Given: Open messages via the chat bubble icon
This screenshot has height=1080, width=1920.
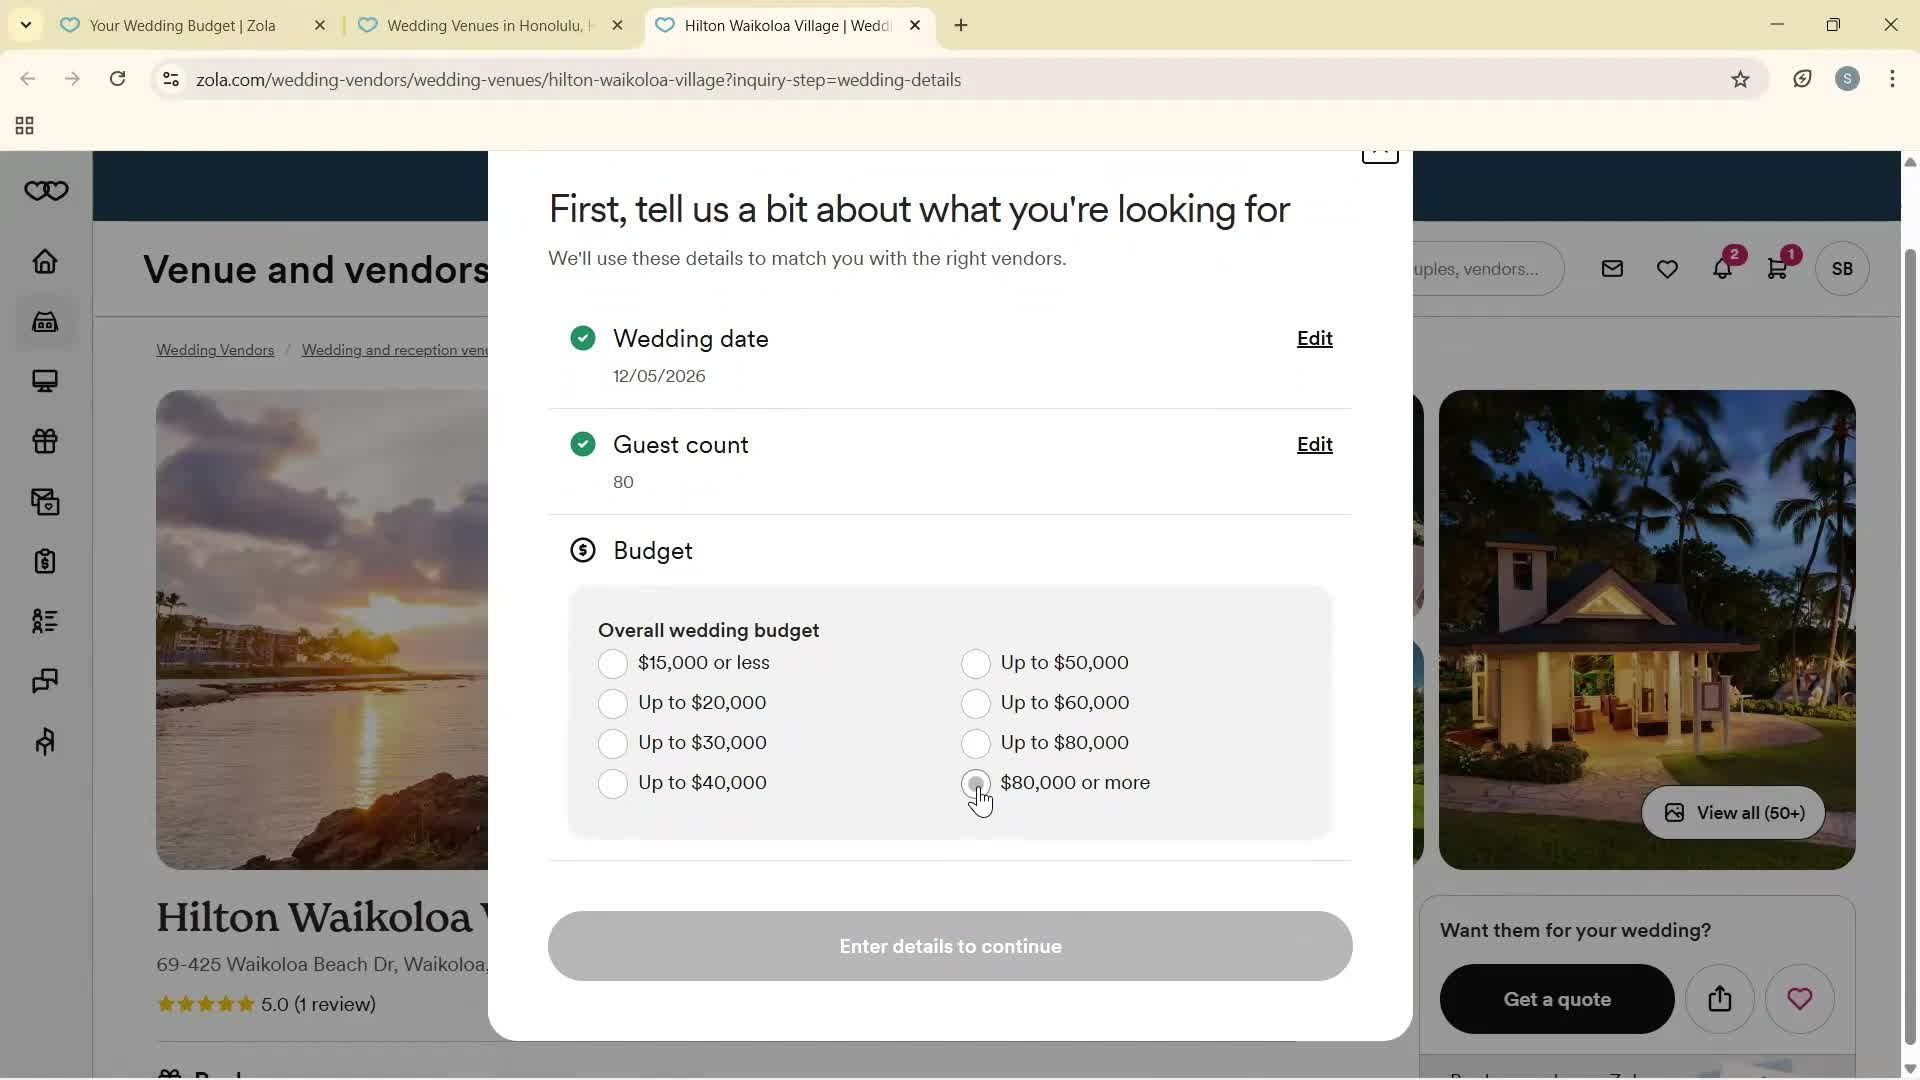Looking at the screenshot, I should pos(1611,268).
